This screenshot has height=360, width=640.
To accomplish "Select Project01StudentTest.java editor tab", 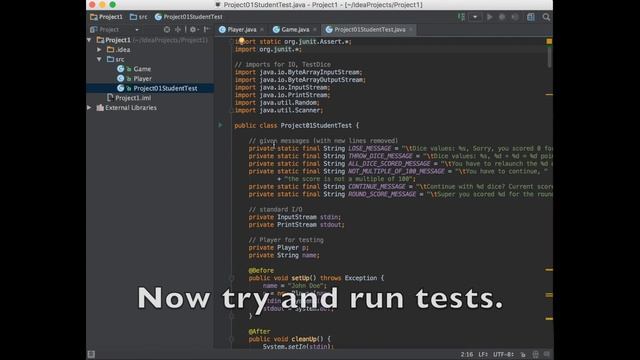I will [x=370, y=29].
